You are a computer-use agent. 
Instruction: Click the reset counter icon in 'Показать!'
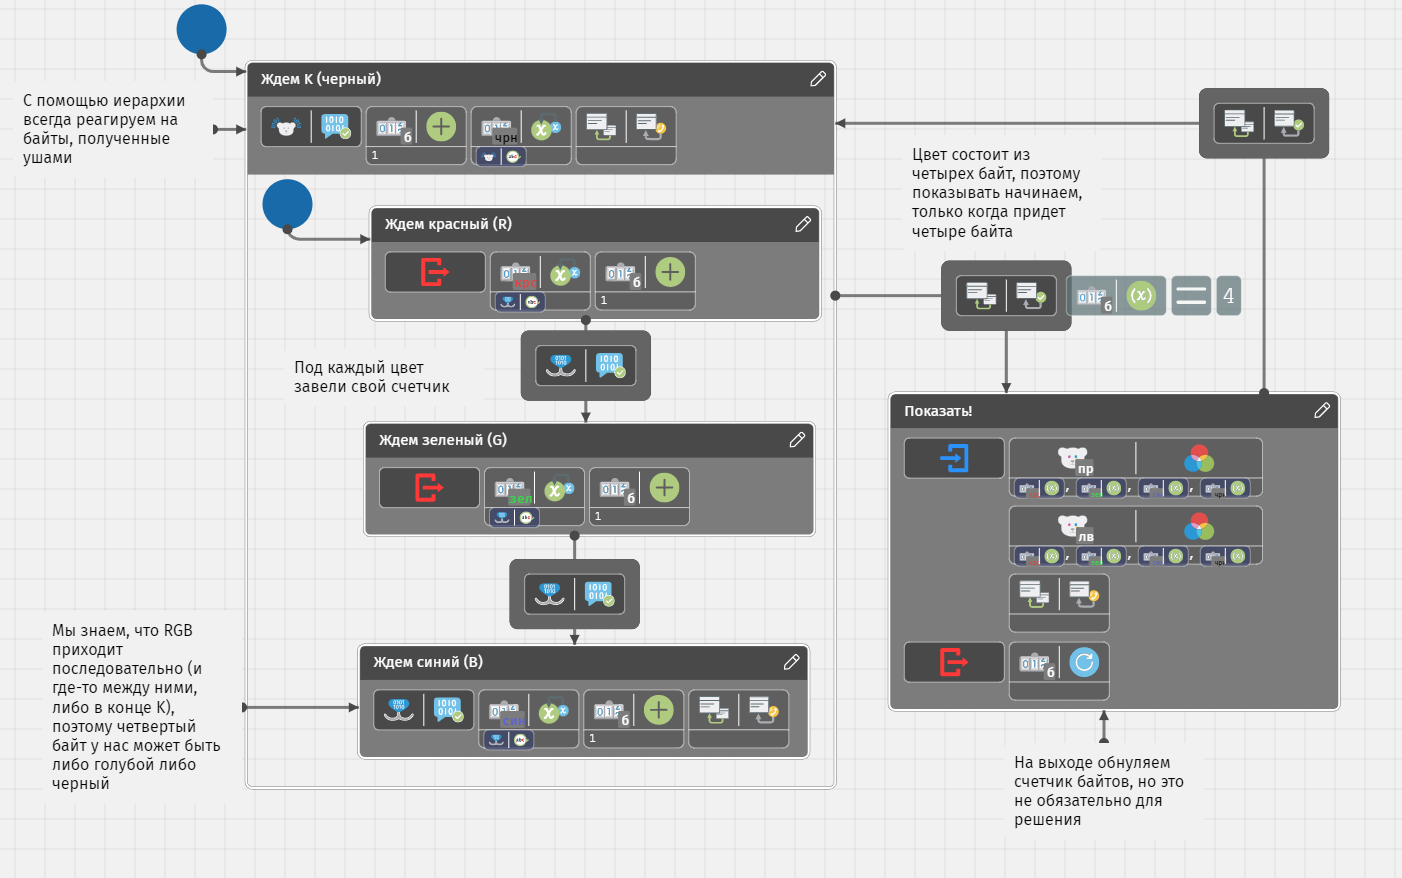click(1084, 662)
